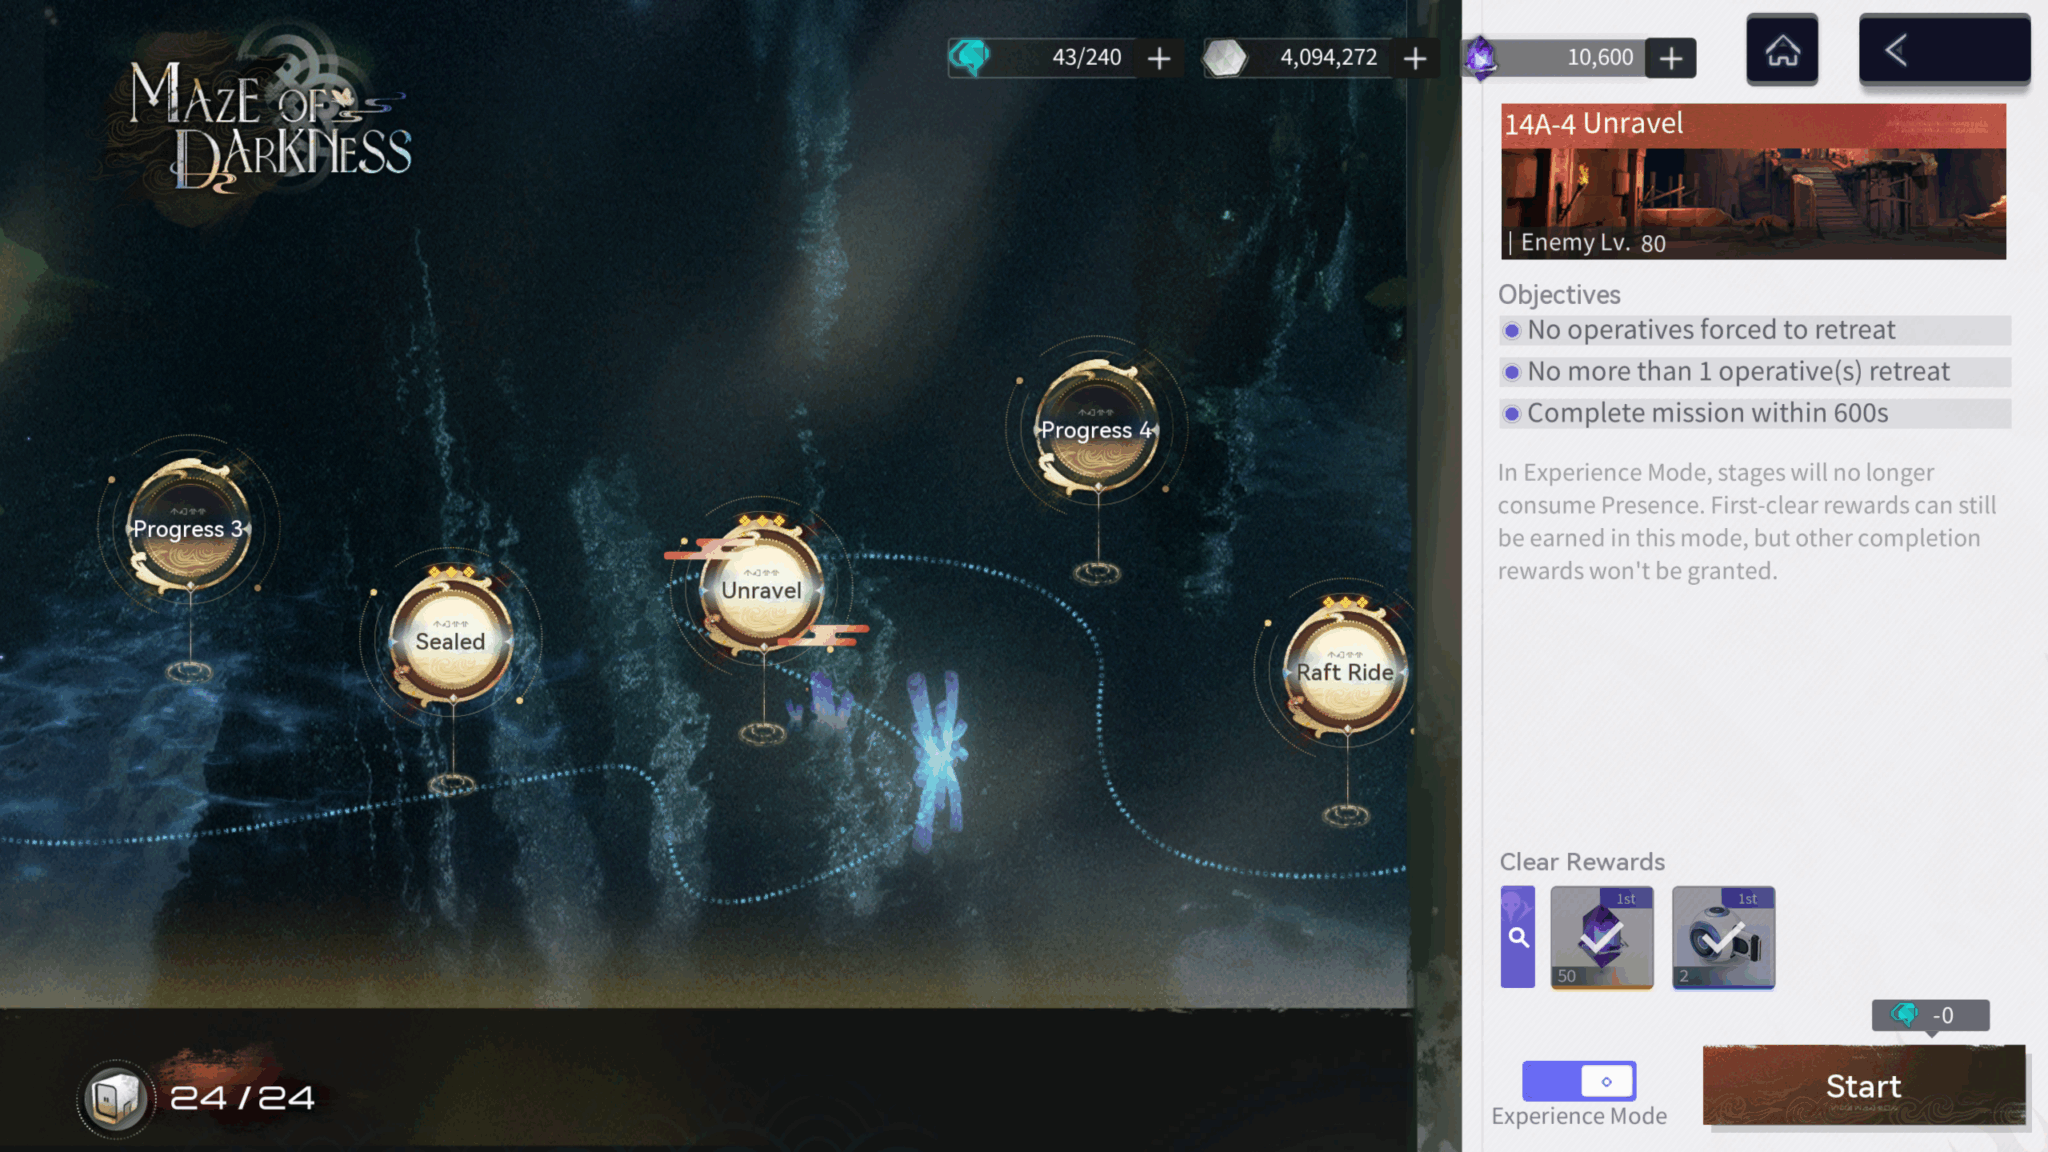Tap the purple crystal currency icon

point(1481,57)
